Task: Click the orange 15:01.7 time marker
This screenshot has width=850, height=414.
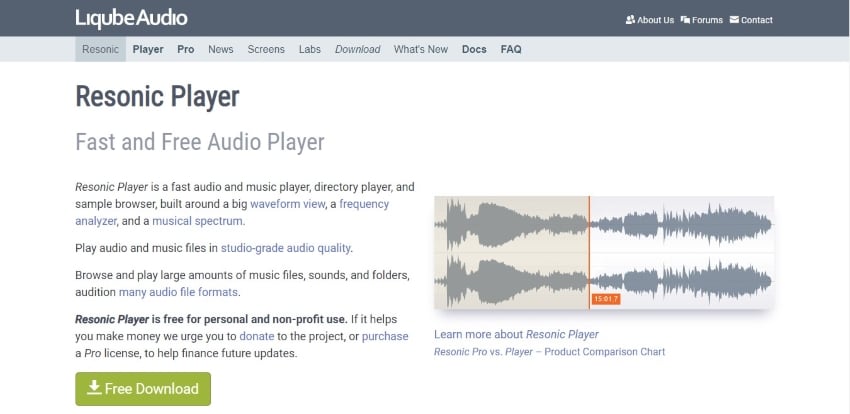Action: point(606,299)
